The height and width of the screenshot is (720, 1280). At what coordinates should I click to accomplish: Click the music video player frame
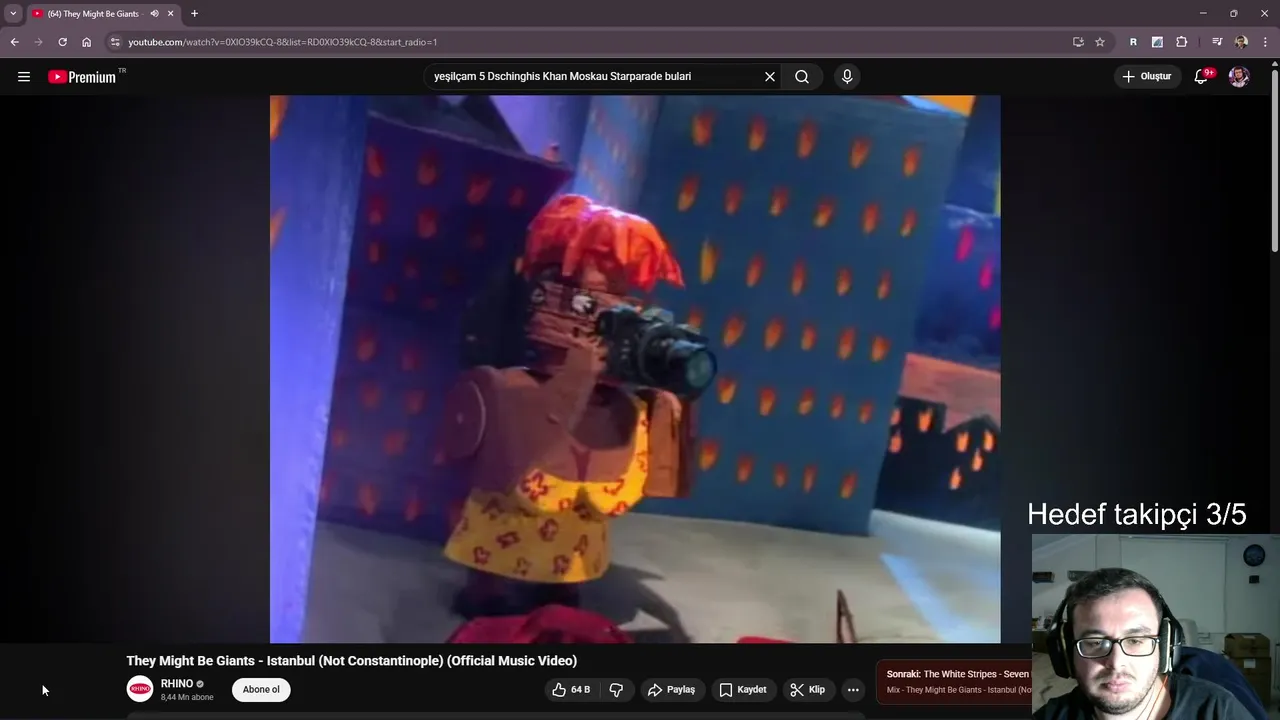tap(635, 369)
